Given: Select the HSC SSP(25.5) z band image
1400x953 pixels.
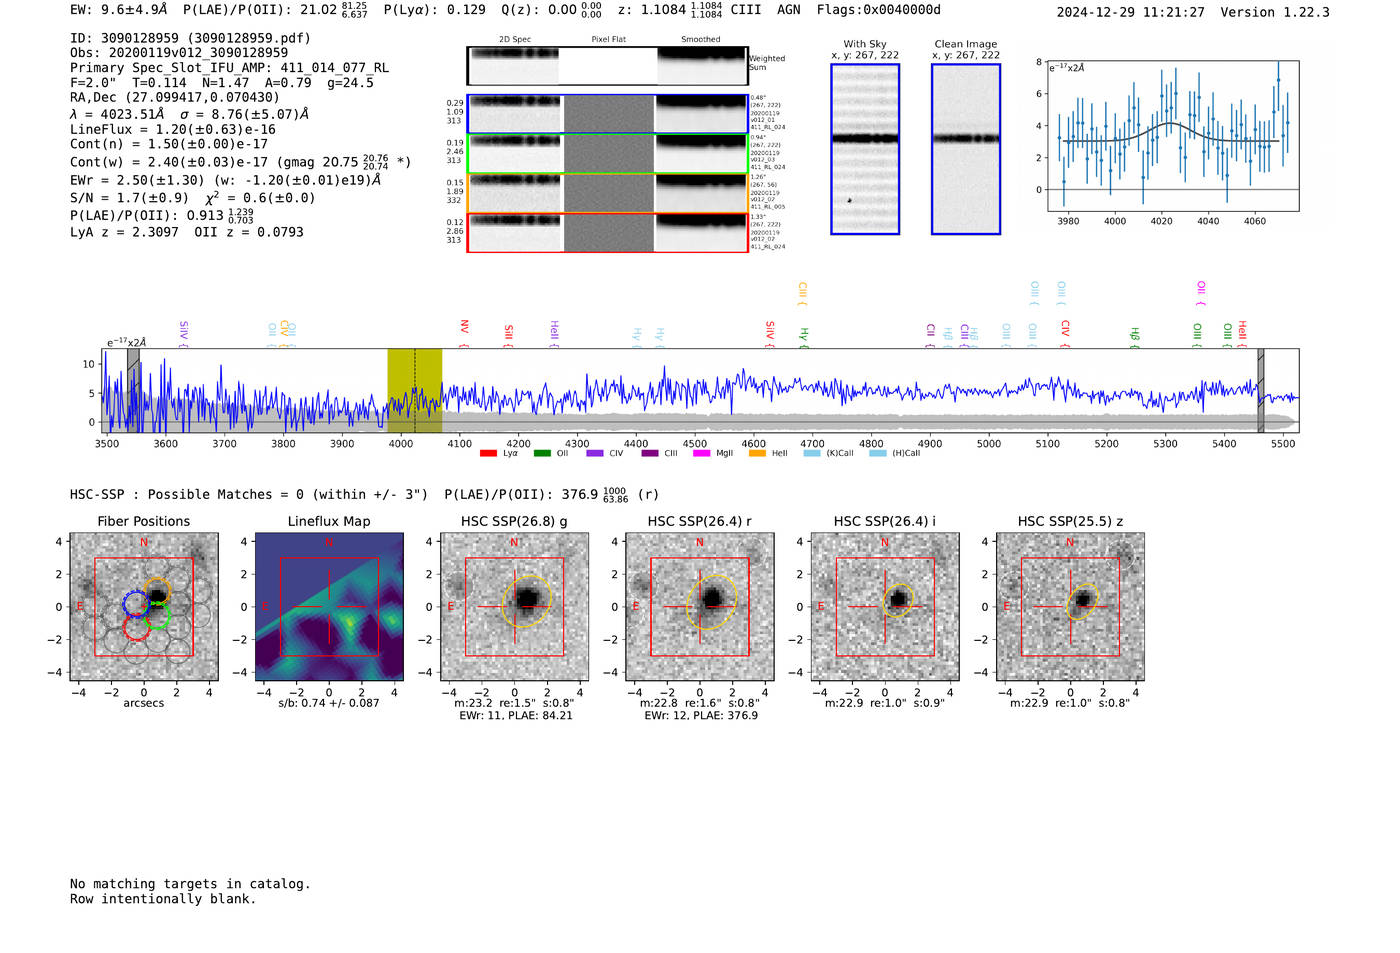Looking at the screenshot, I should (x=1070, y=607).
